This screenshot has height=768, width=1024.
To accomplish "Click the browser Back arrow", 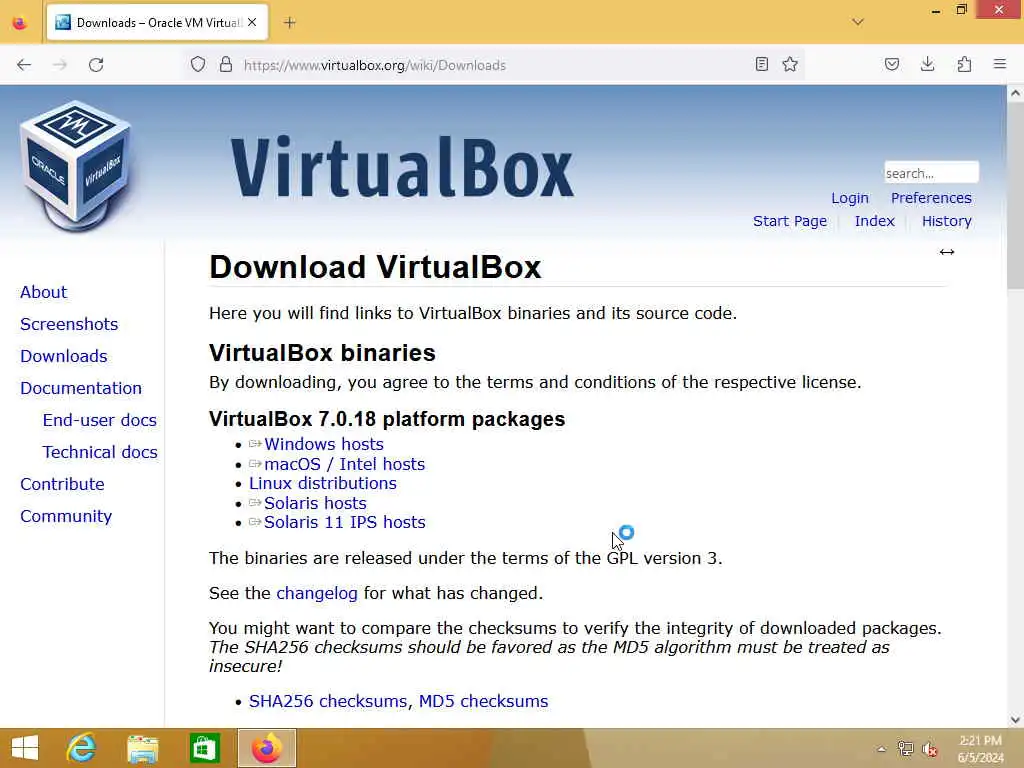I will (x=24, y=65).
